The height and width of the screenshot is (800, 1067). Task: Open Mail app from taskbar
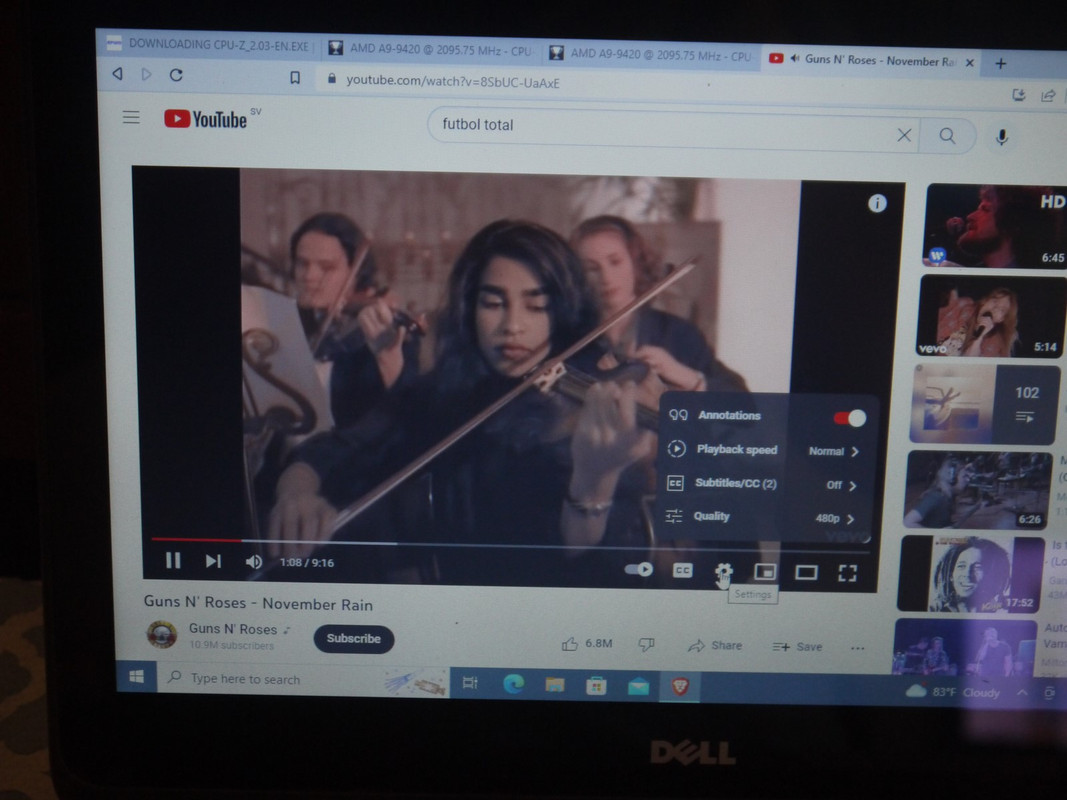tap(638, 687)
